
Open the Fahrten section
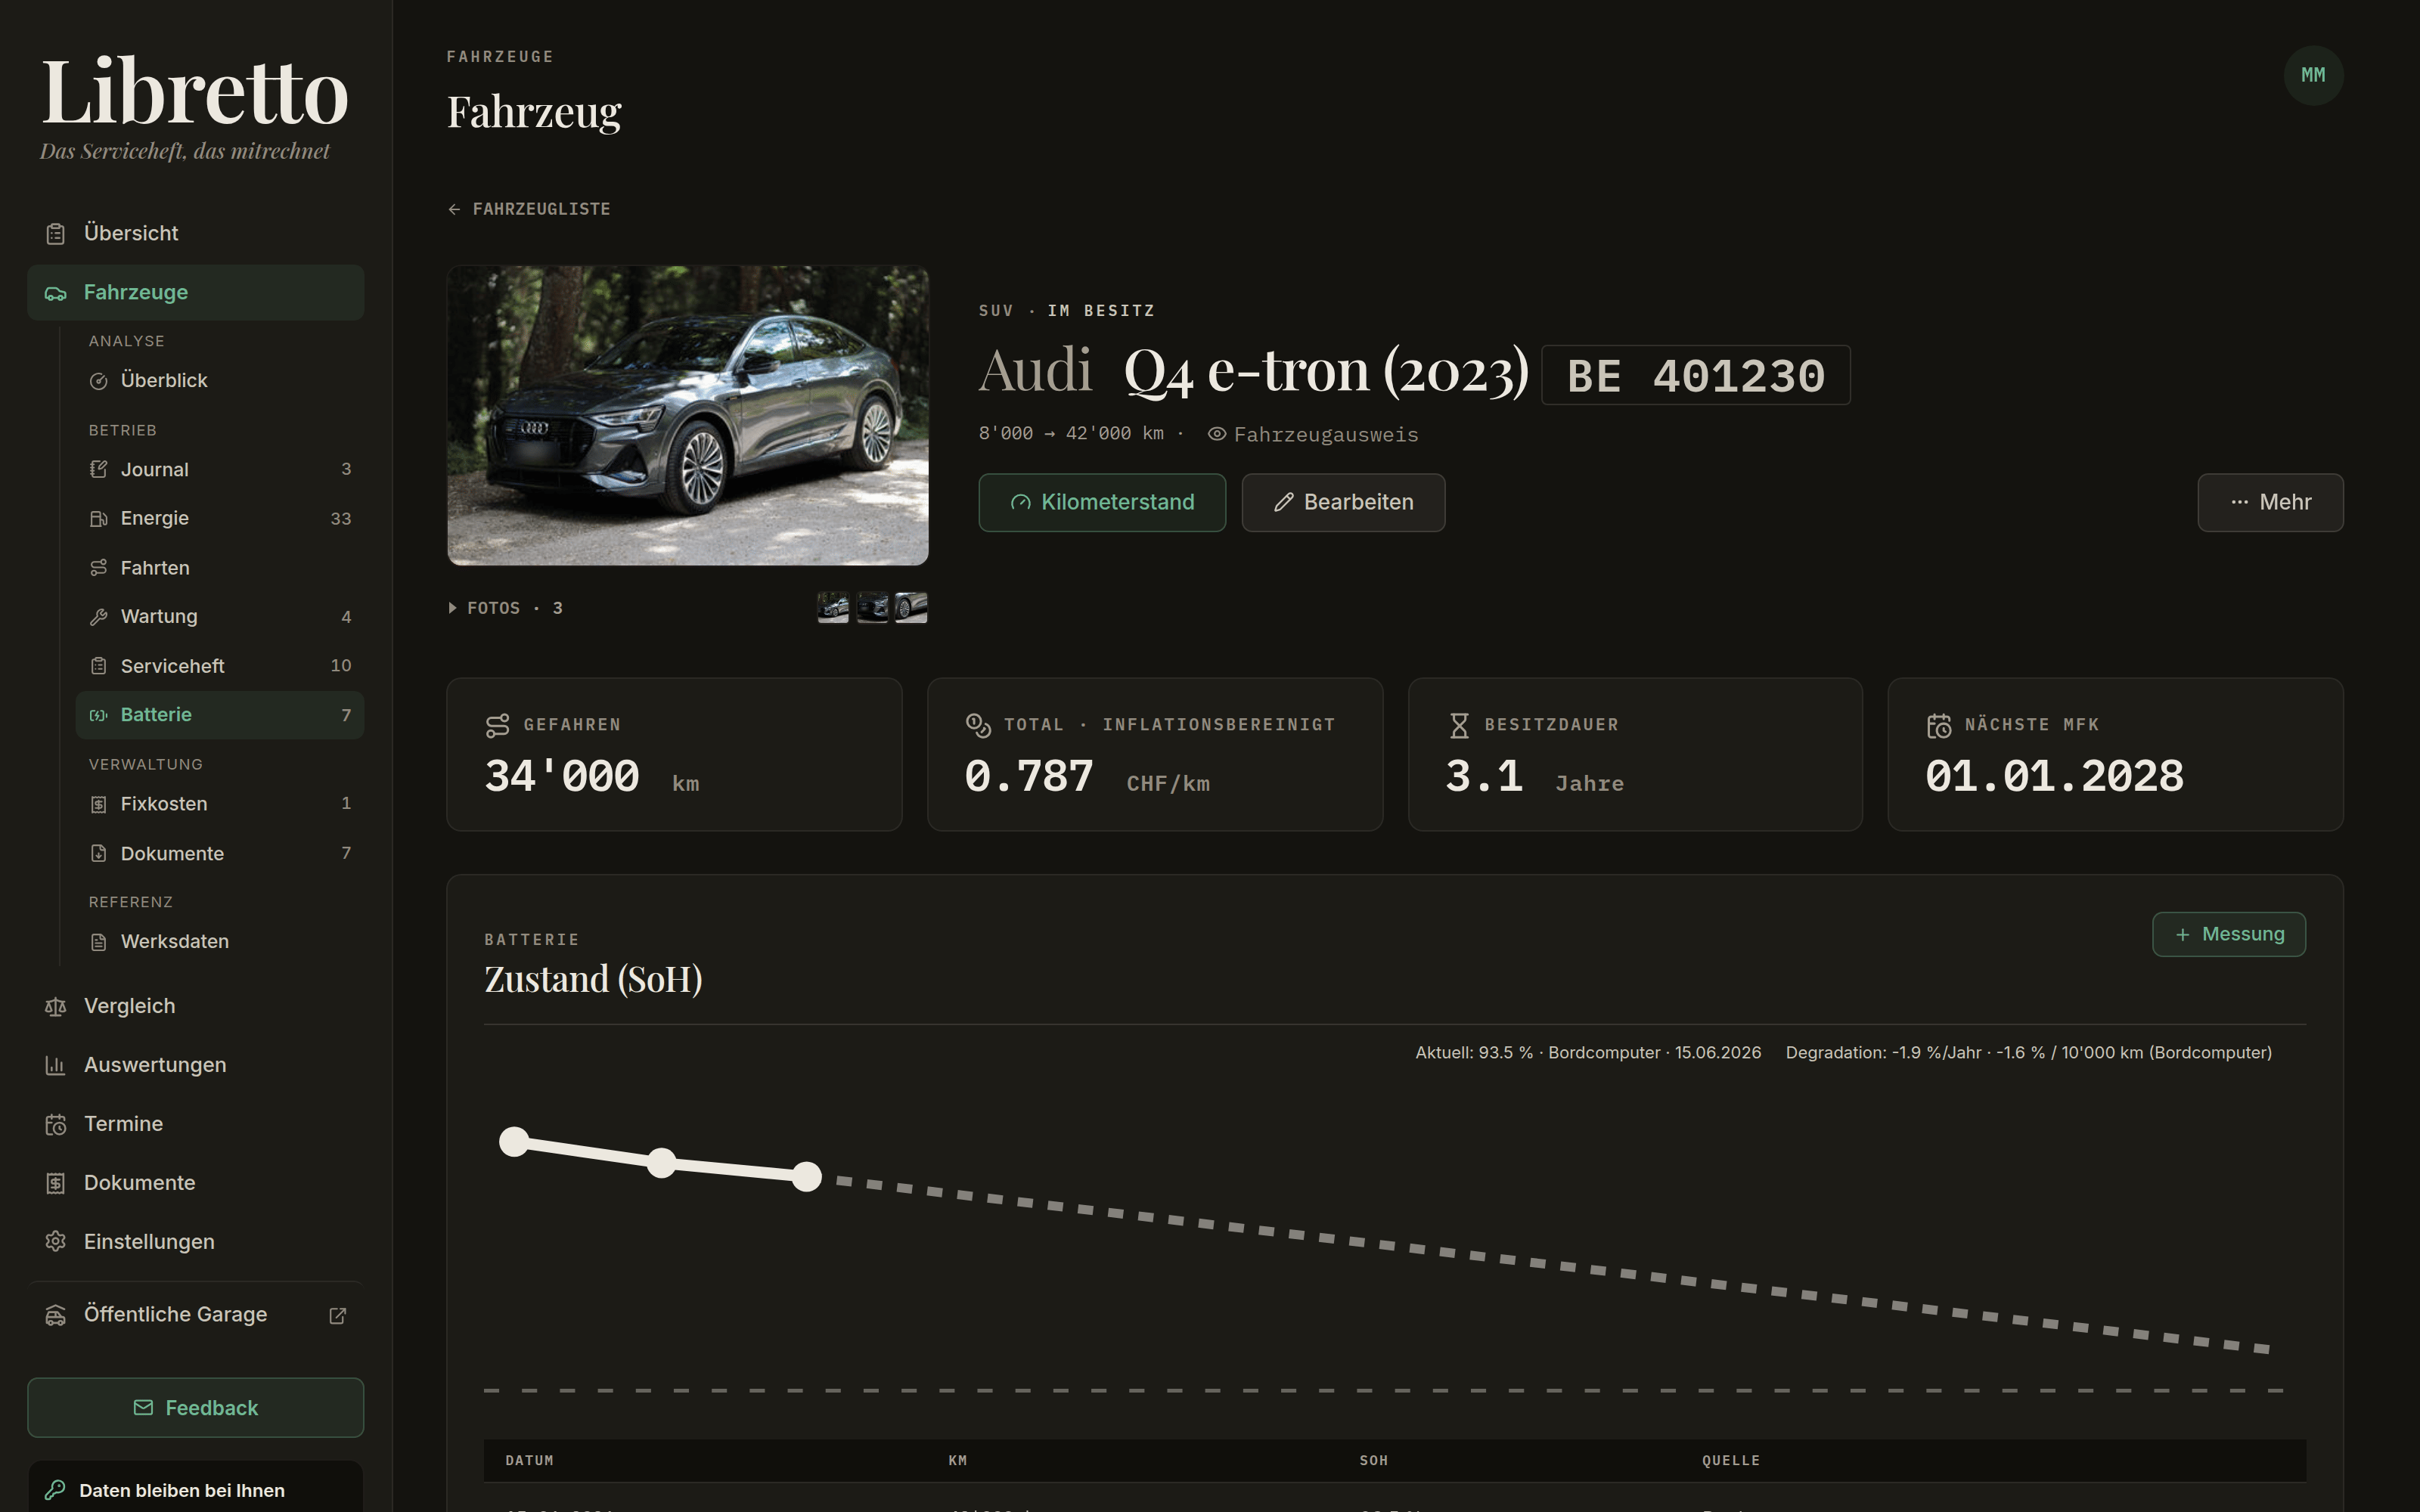220,568
